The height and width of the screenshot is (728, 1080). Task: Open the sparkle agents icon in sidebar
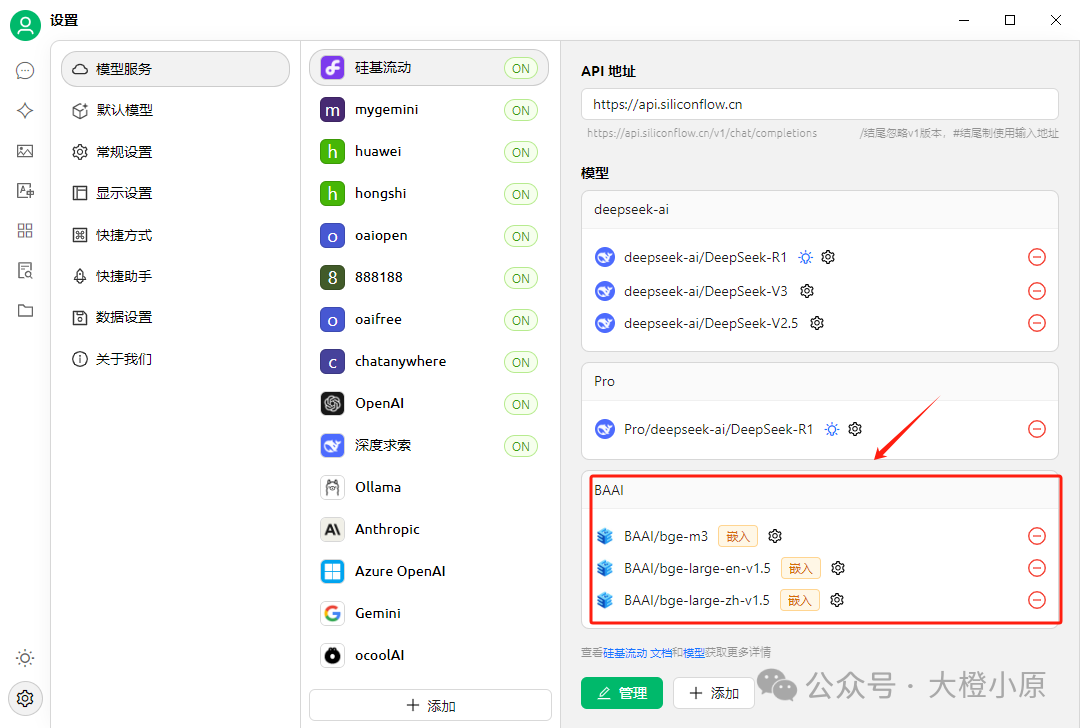click(25, 110)
